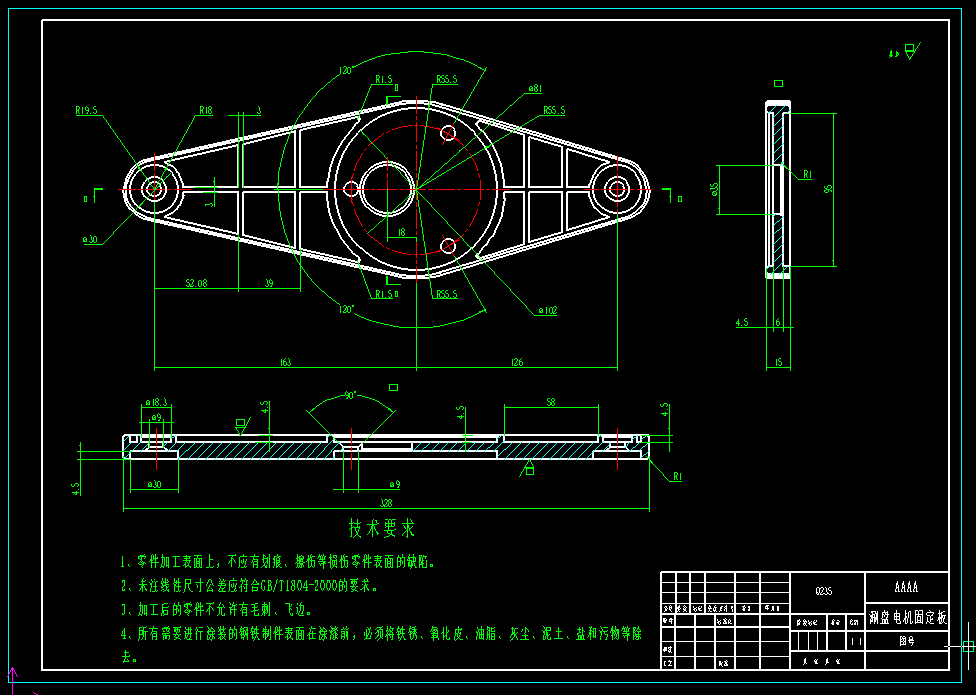Pick the "ø18.3" counterbore dimension text
The width and height of the screenshot is (976, 695).
pyautogui.click(x=156, y=403)
